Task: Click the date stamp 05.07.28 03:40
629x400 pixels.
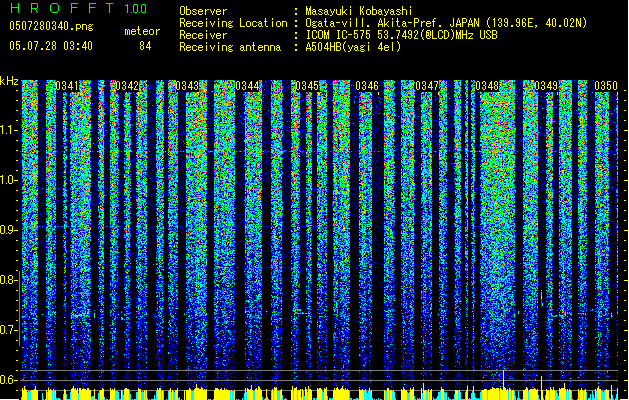Action: click(x=51, y=46)
